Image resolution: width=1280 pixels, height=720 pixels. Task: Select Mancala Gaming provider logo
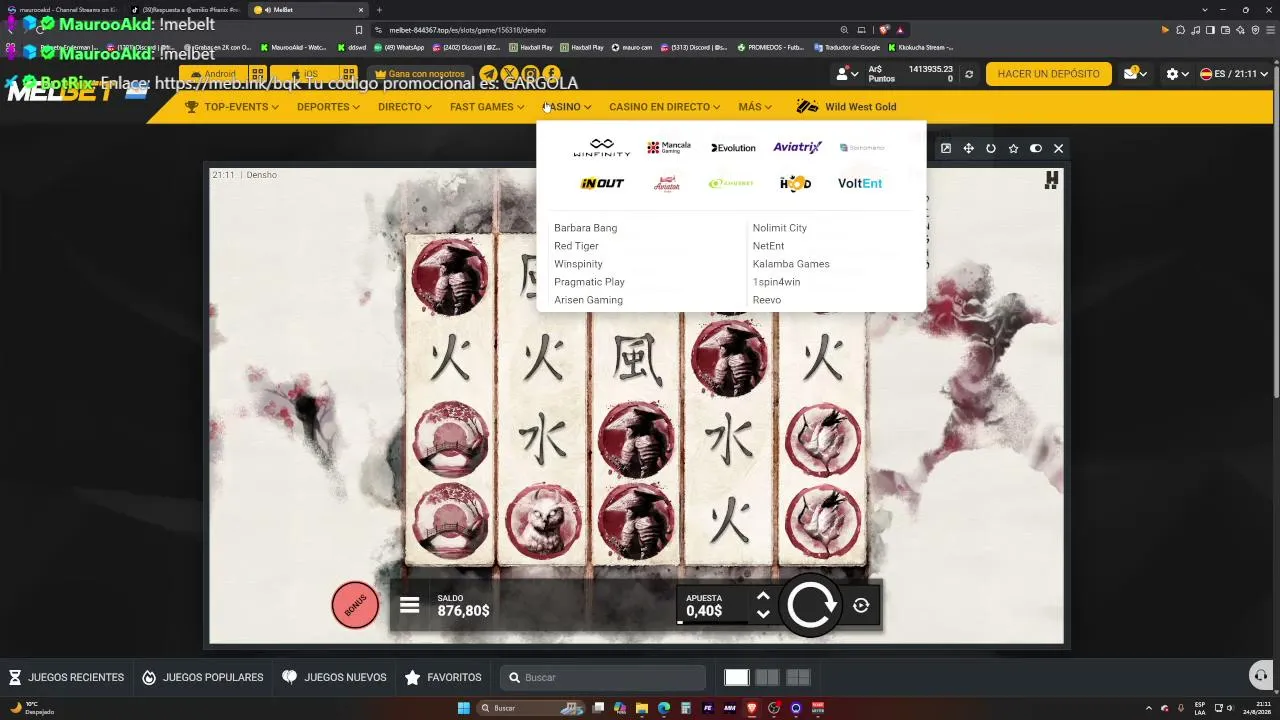669,148
